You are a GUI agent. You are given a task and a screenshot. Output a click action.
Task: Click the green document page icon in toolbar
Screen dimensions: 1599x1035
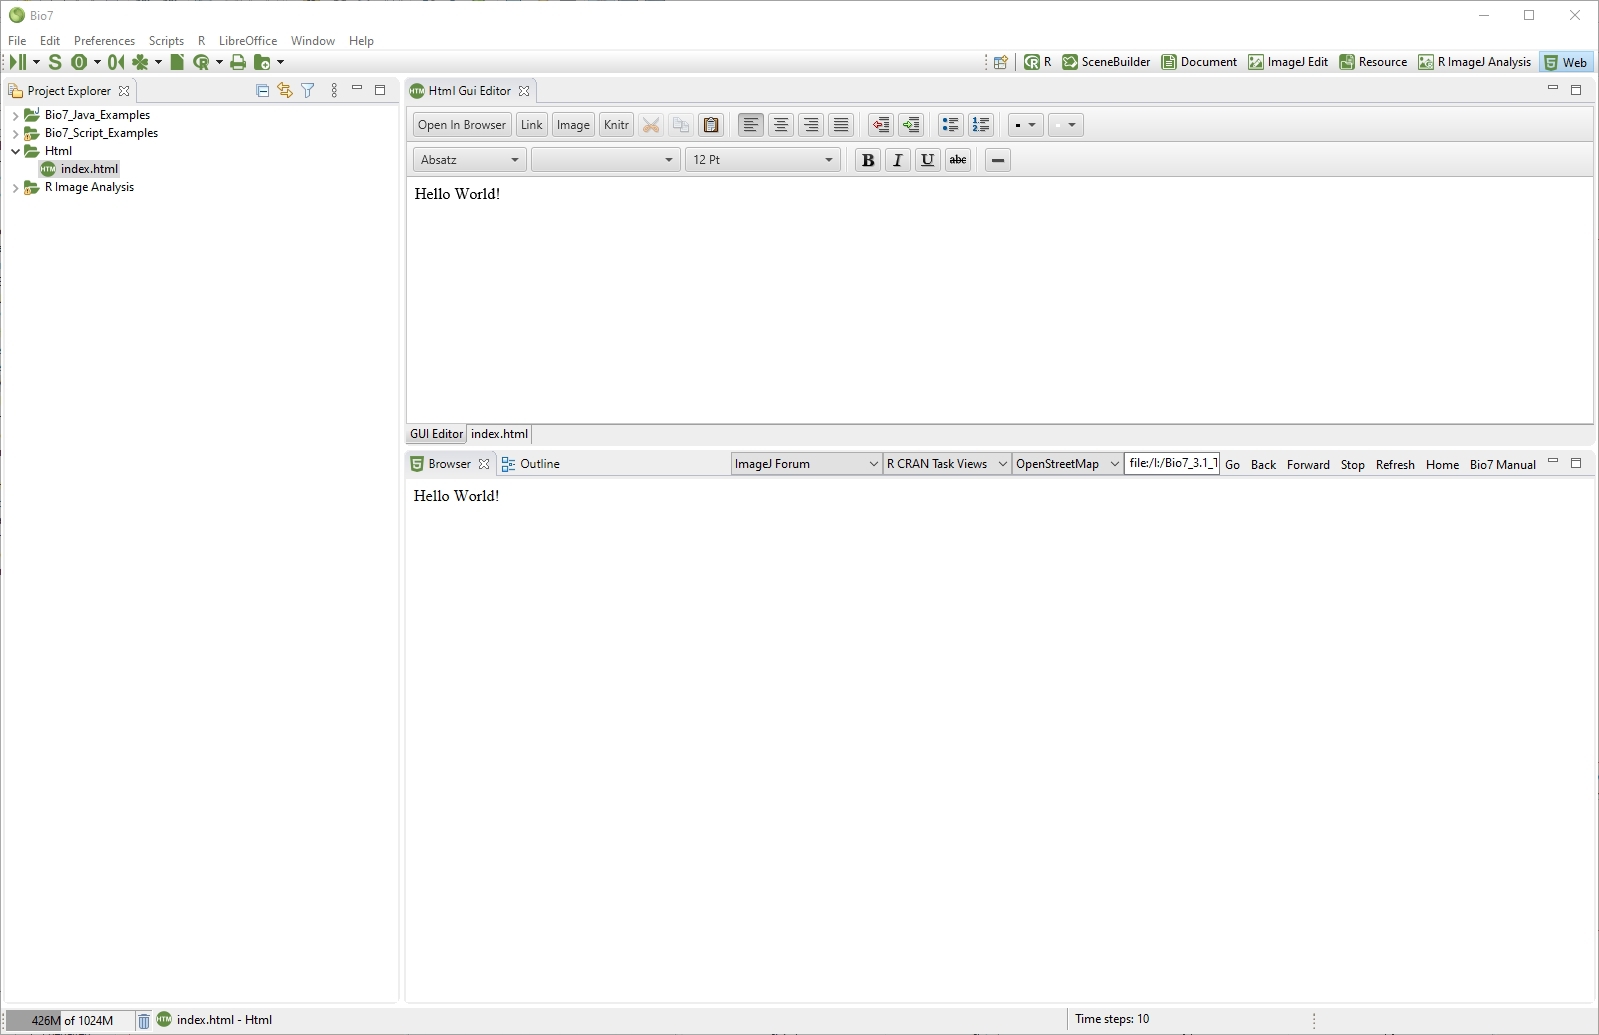coord(177,62)
